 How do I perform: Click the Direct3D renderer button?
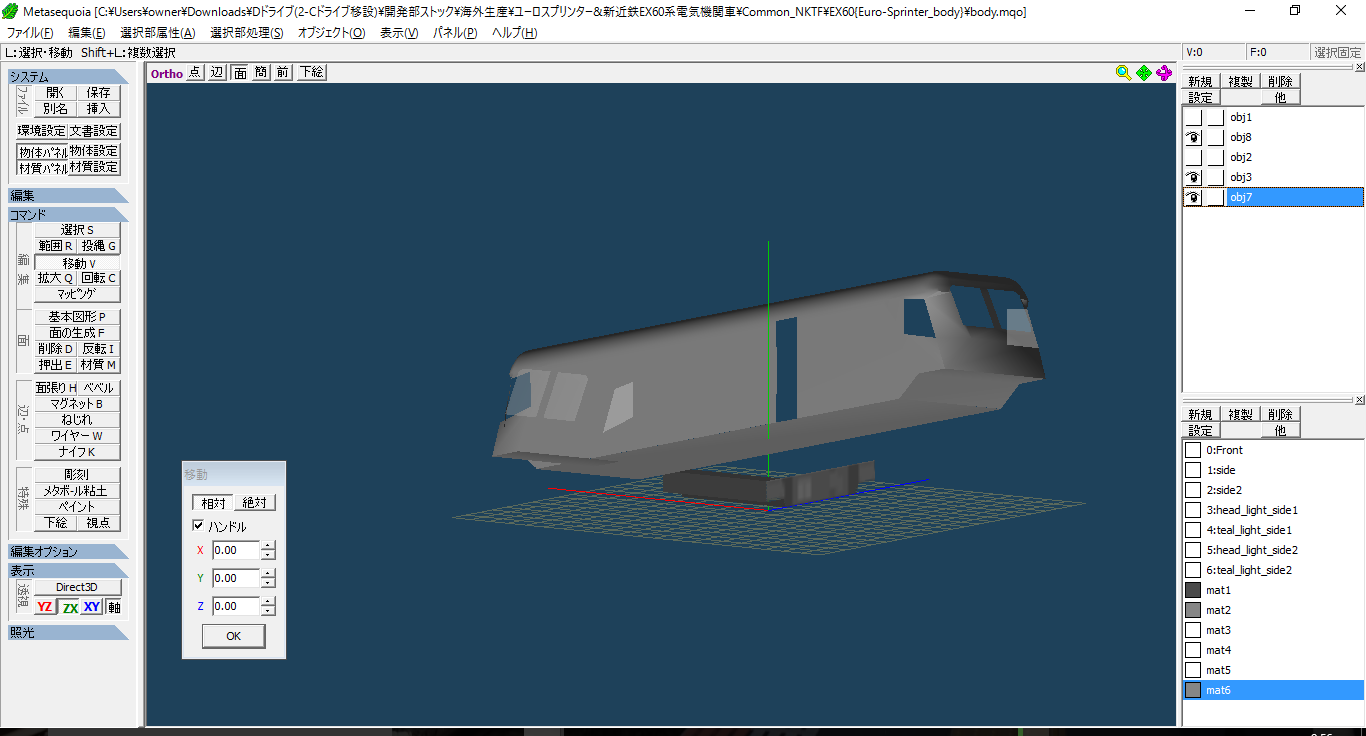pos(77,587)
